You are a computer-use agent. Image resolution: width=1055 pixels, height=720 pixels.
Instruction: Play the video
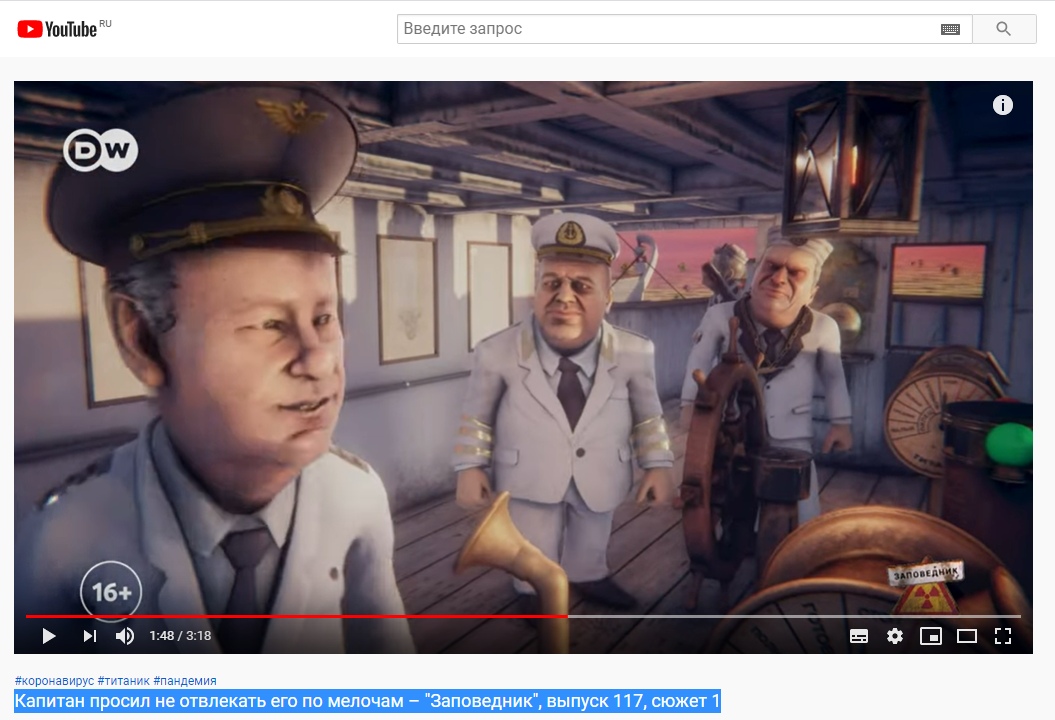pyautogui.click(x=48, y=636)
